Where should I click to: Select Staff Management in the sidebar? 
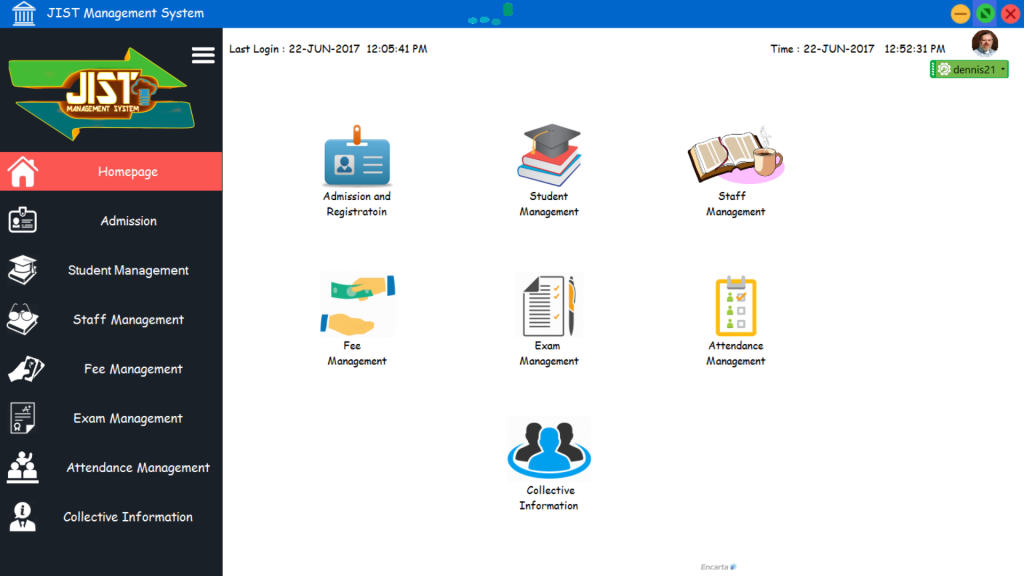click(x=128, y=319)
